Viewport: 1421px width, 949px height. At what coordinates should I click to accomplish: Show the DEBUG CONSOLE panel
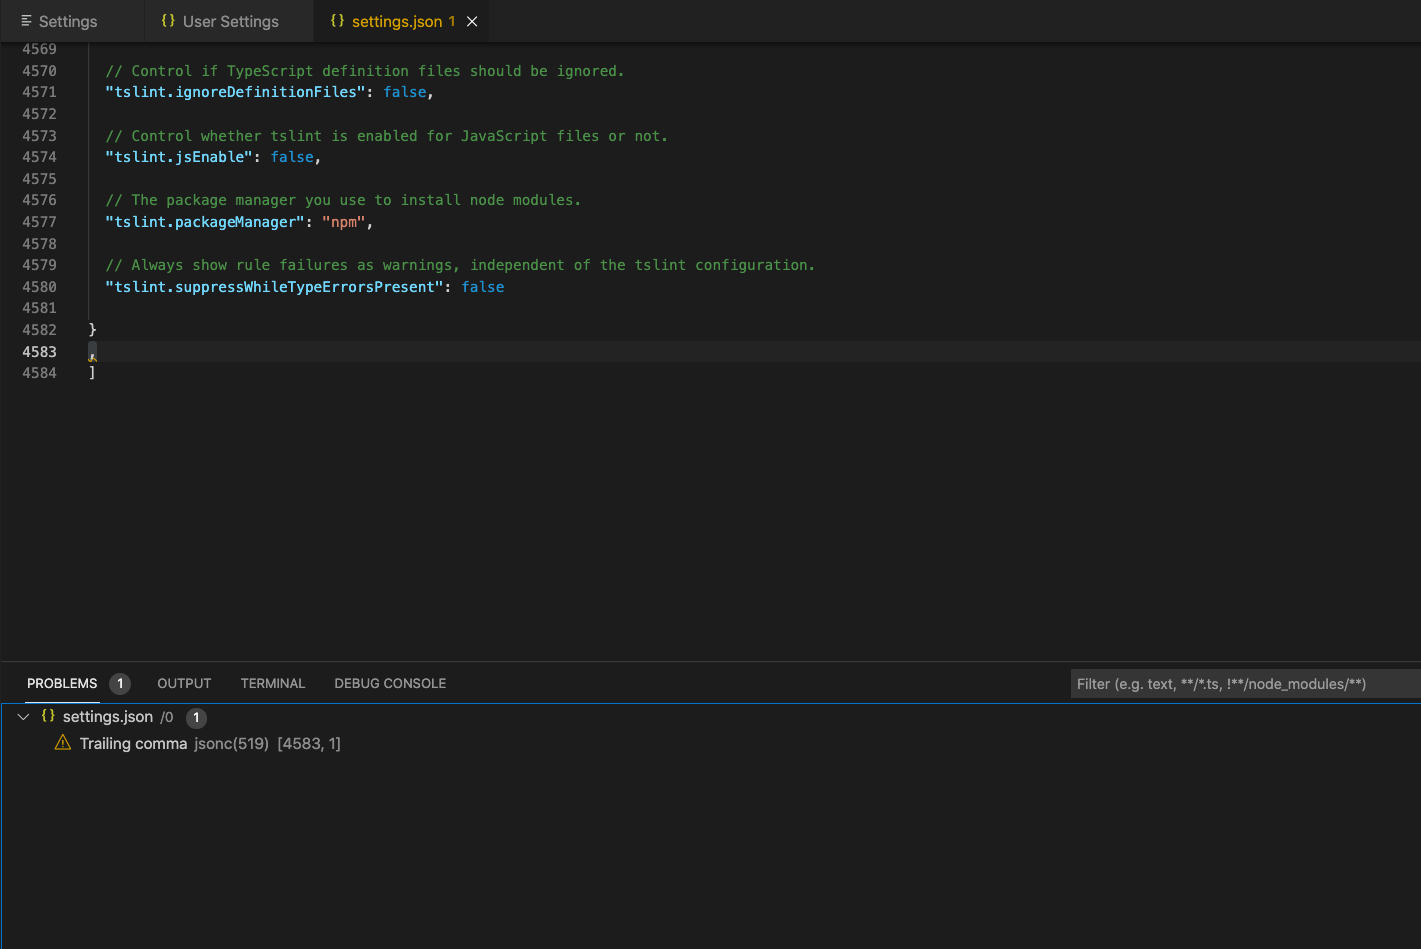tap(390, 684)
